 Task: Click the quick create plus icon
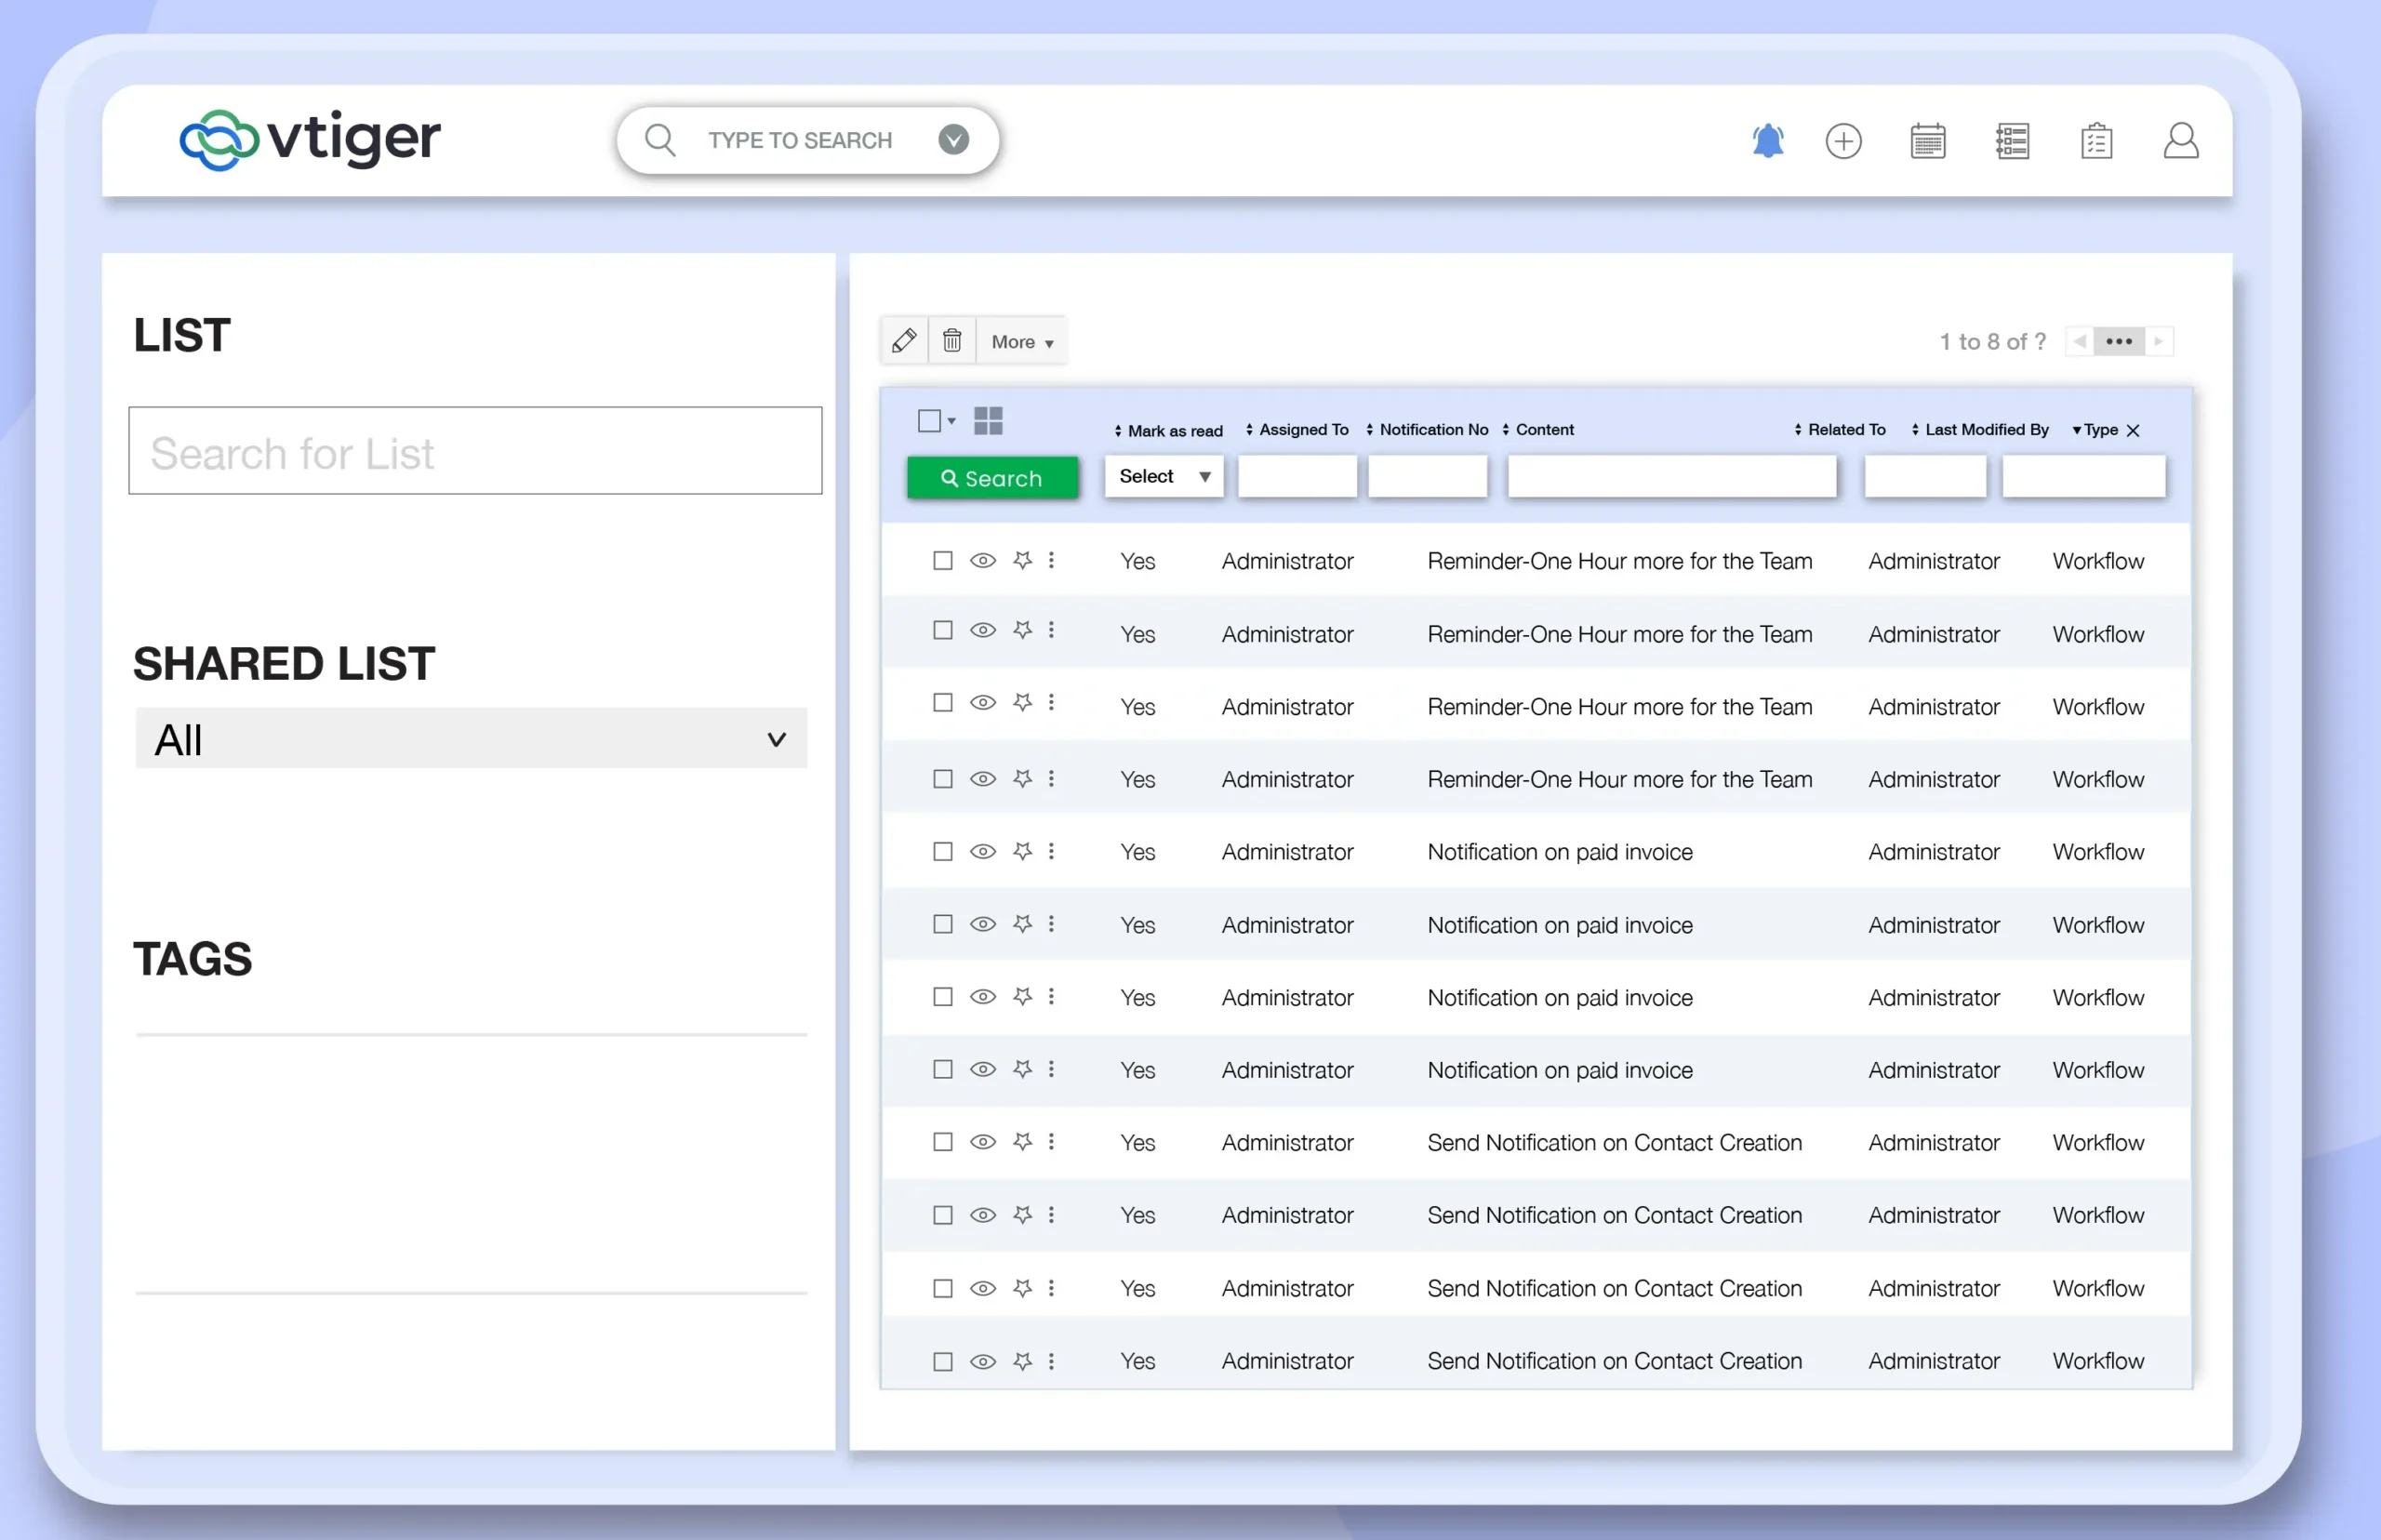[x=1843, y=141]
